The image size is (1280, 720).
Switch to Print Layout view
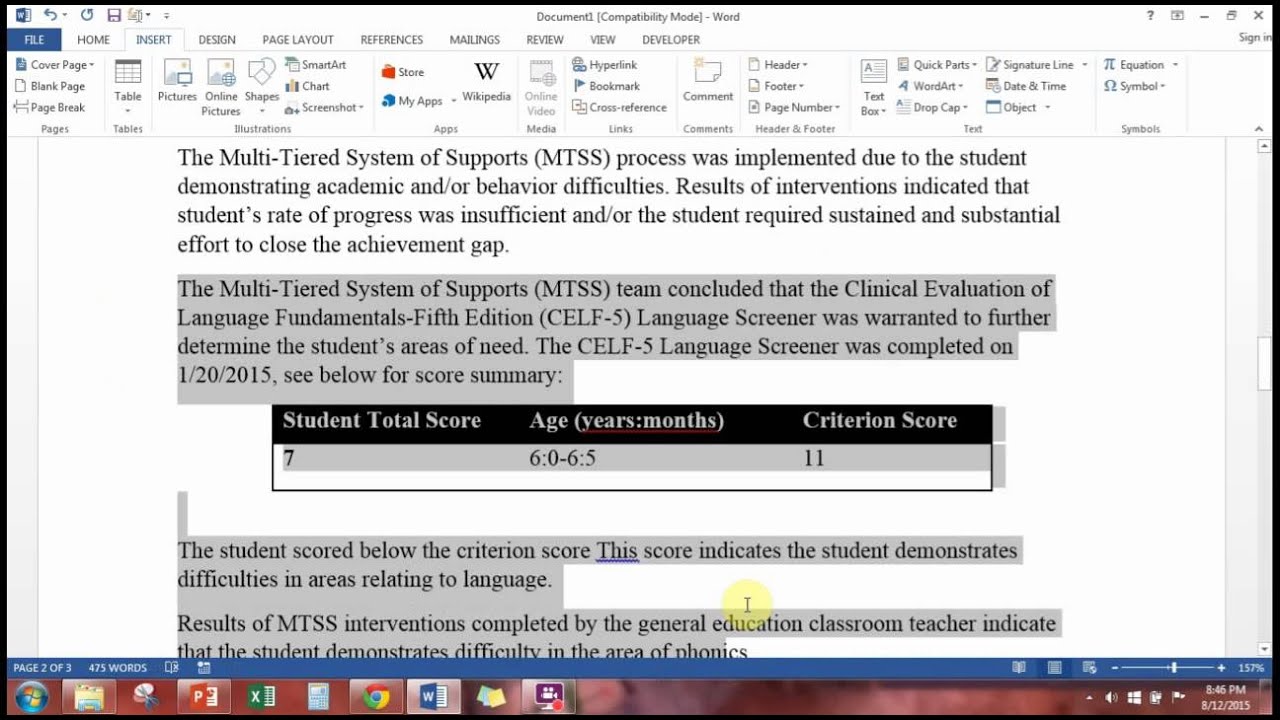pos(1054,667)
